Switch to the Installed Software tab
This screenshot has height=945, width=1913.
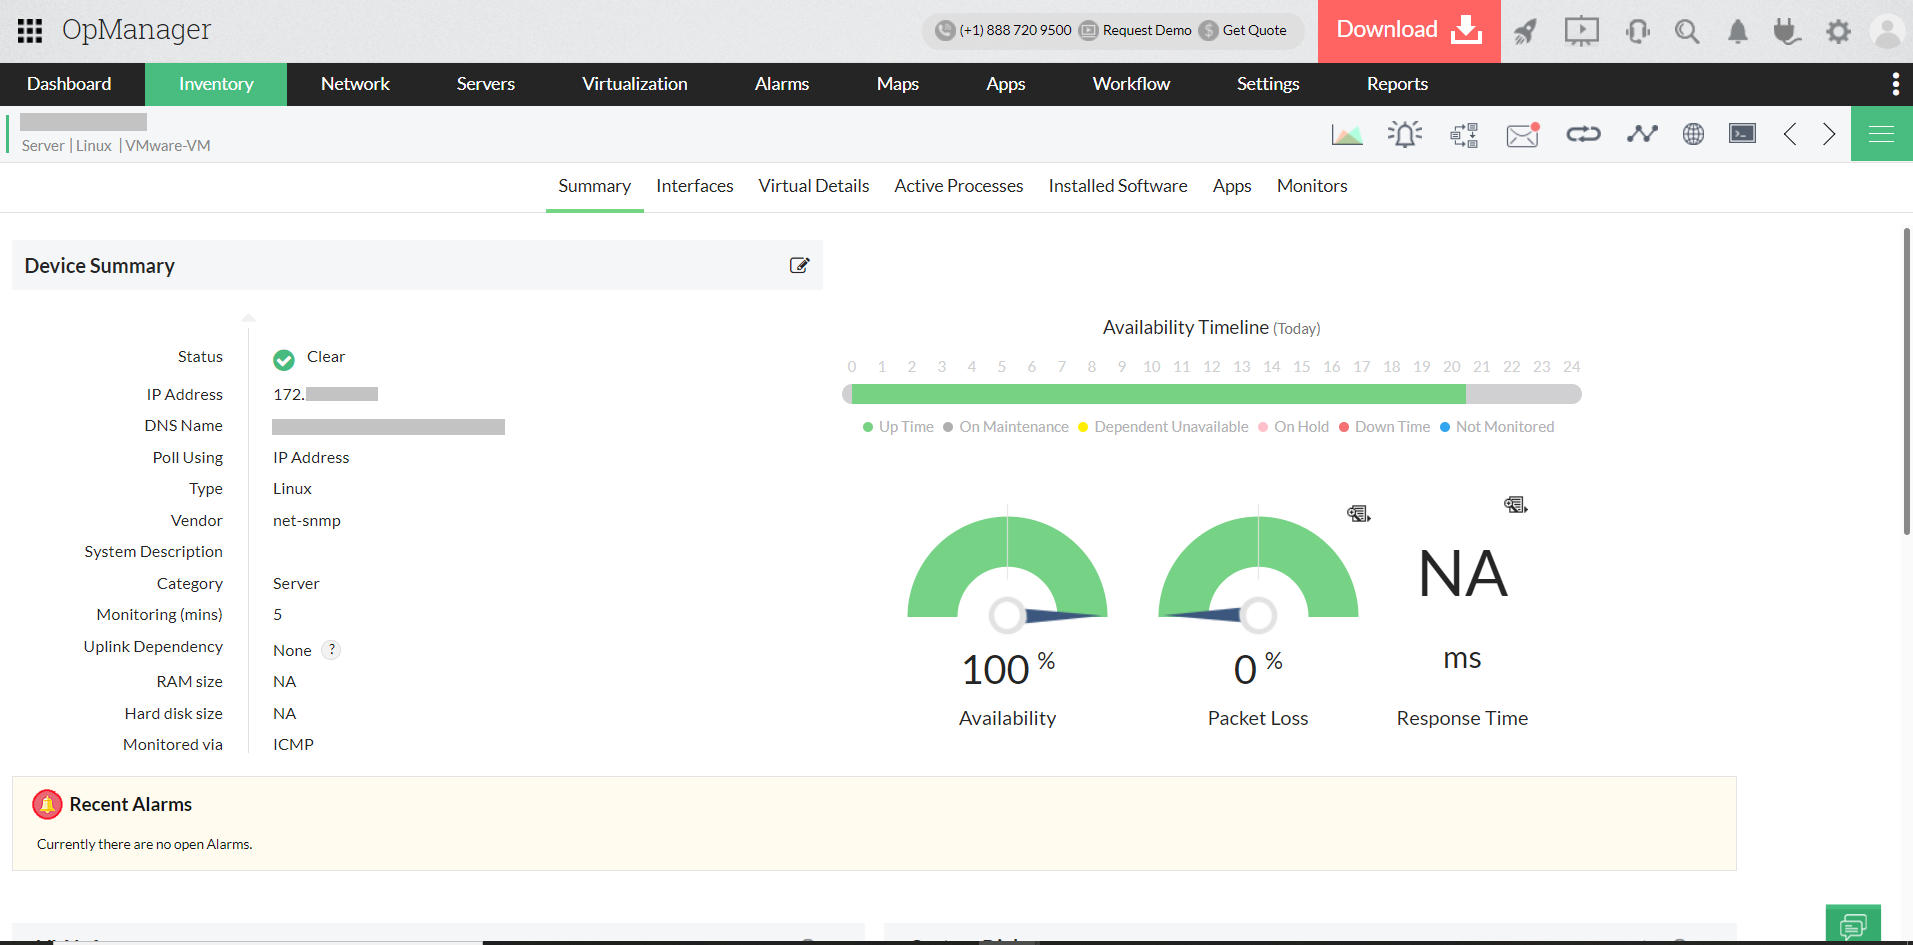[1118, 186]
